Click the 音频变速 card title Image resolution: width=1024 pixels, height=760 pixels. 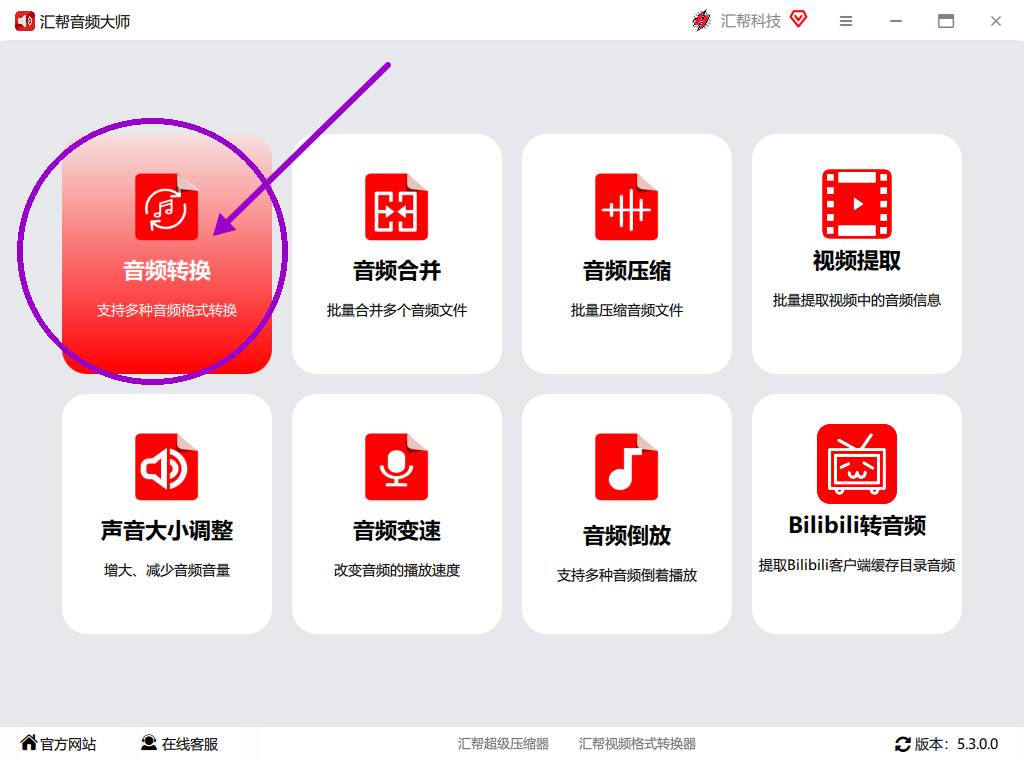[396, 530]
